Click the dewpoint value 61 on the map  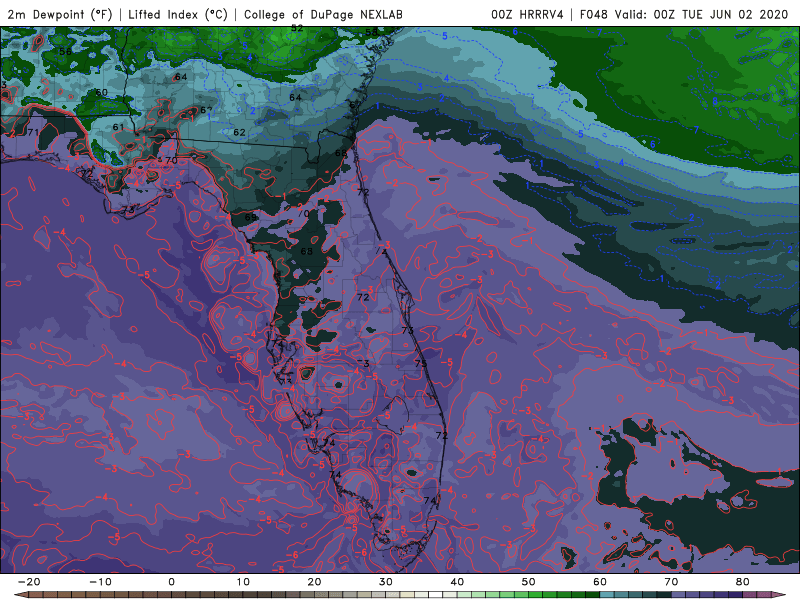(118, 127)
